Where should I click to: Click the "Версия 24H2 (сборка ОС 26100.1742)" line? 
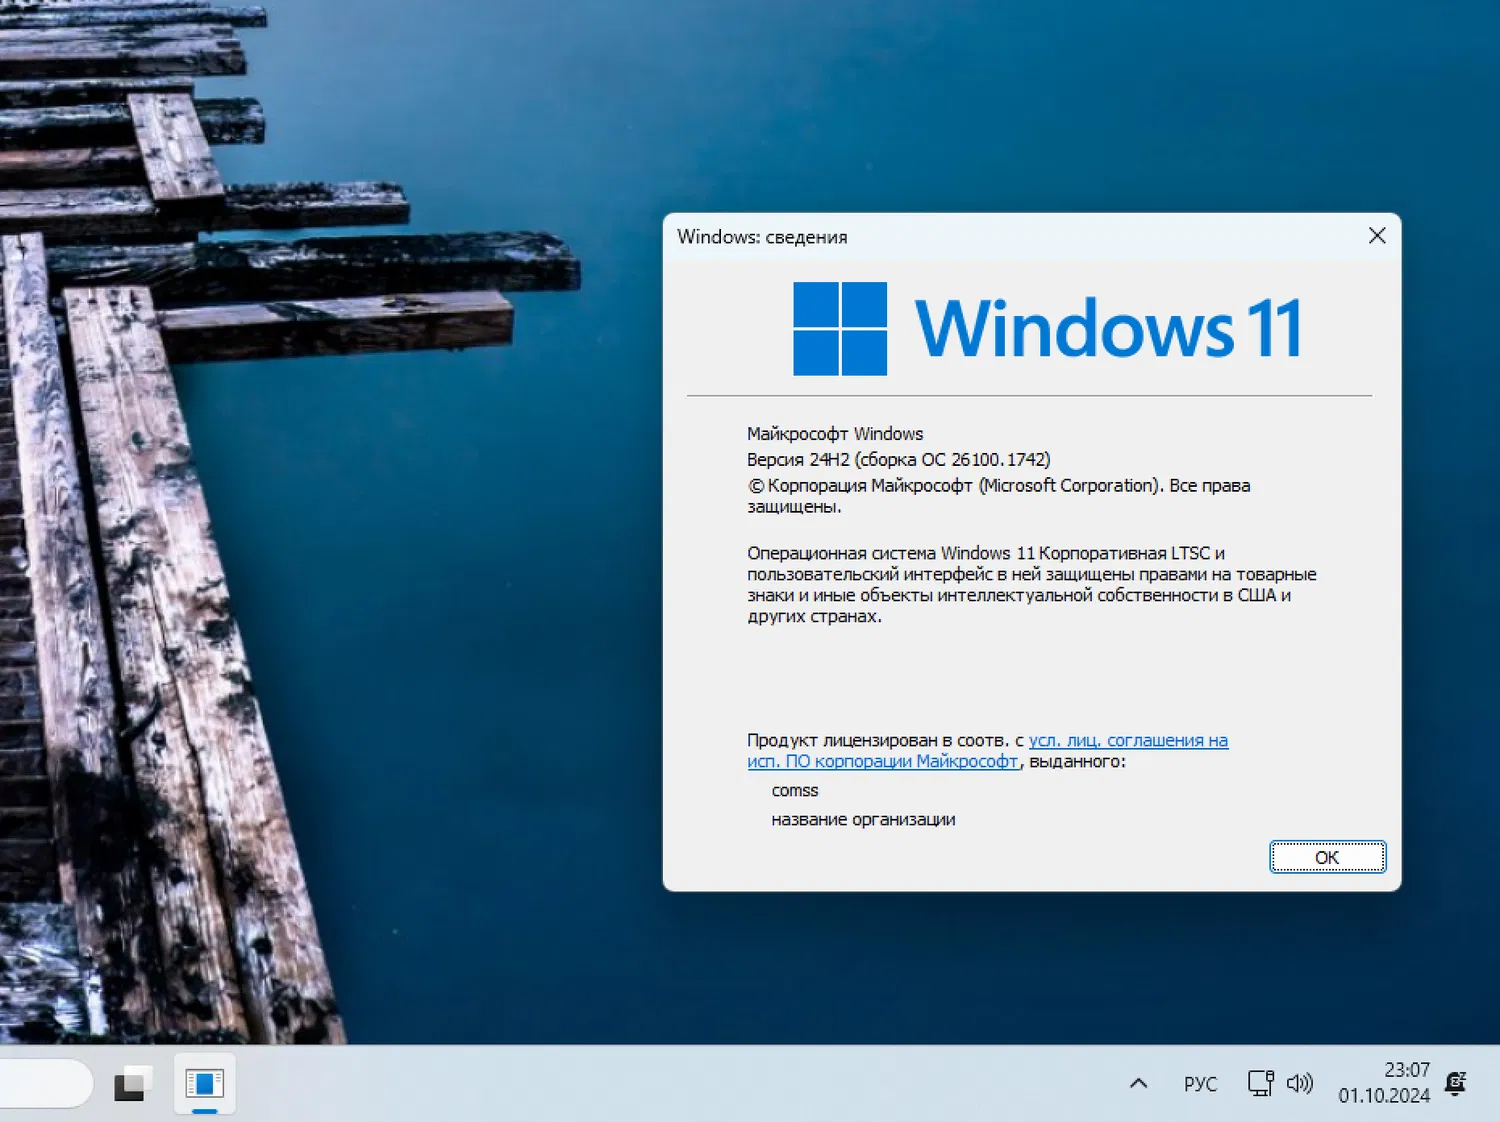(x=899, y=460)
